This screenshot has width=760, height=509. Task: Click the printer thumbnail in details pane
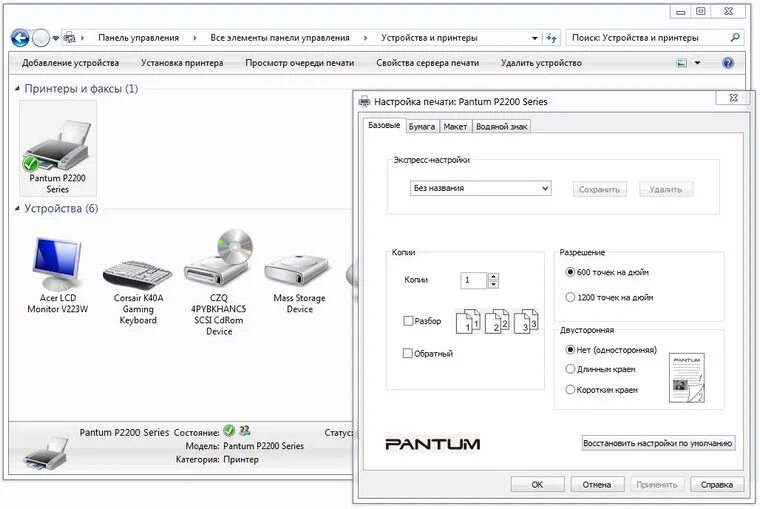pyautogui.click(x=46, y=453)
